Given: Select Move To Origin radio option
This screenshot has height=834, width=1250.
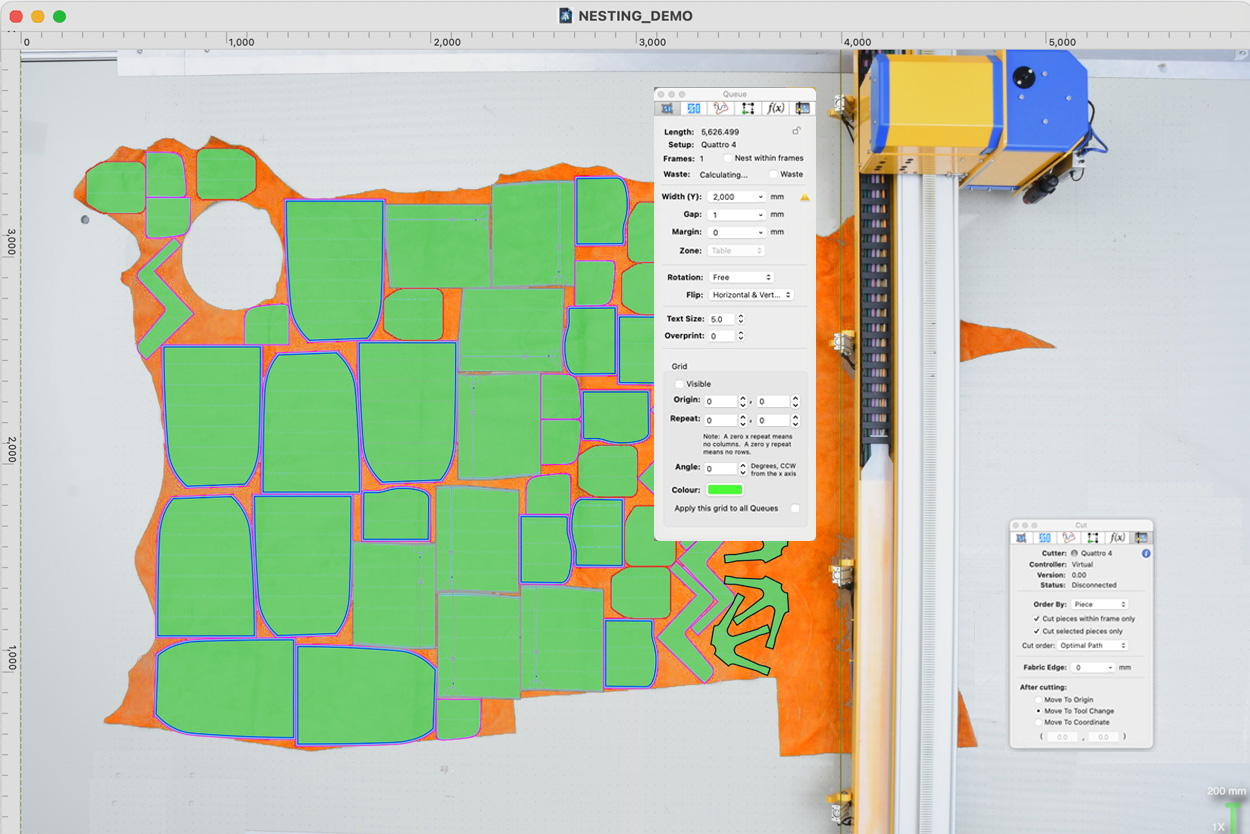Looking at the screenshot, I should [x=1037, y=700].
